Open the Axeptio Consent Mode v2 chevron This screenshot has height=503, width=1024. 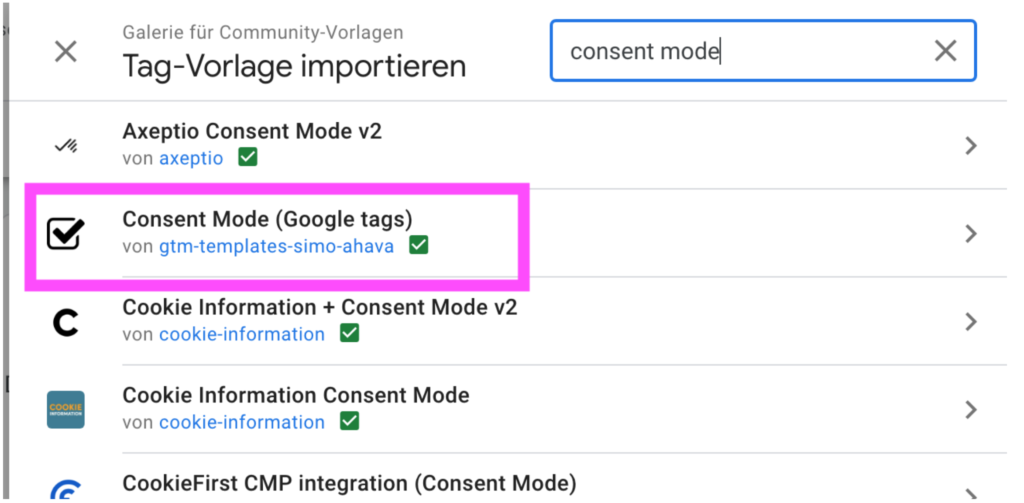pos(970,146)
